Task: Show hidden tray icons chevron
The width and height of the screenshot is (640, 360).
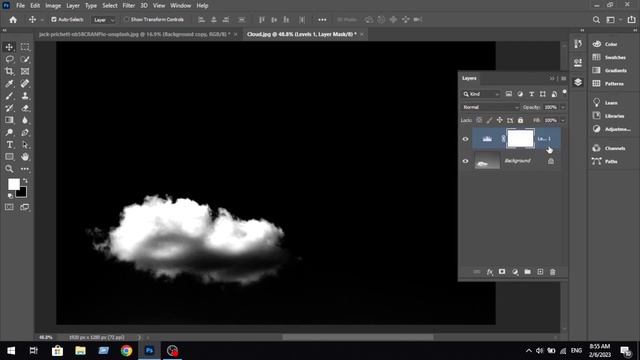Action: pyautogui.click(x=529, y=351)
